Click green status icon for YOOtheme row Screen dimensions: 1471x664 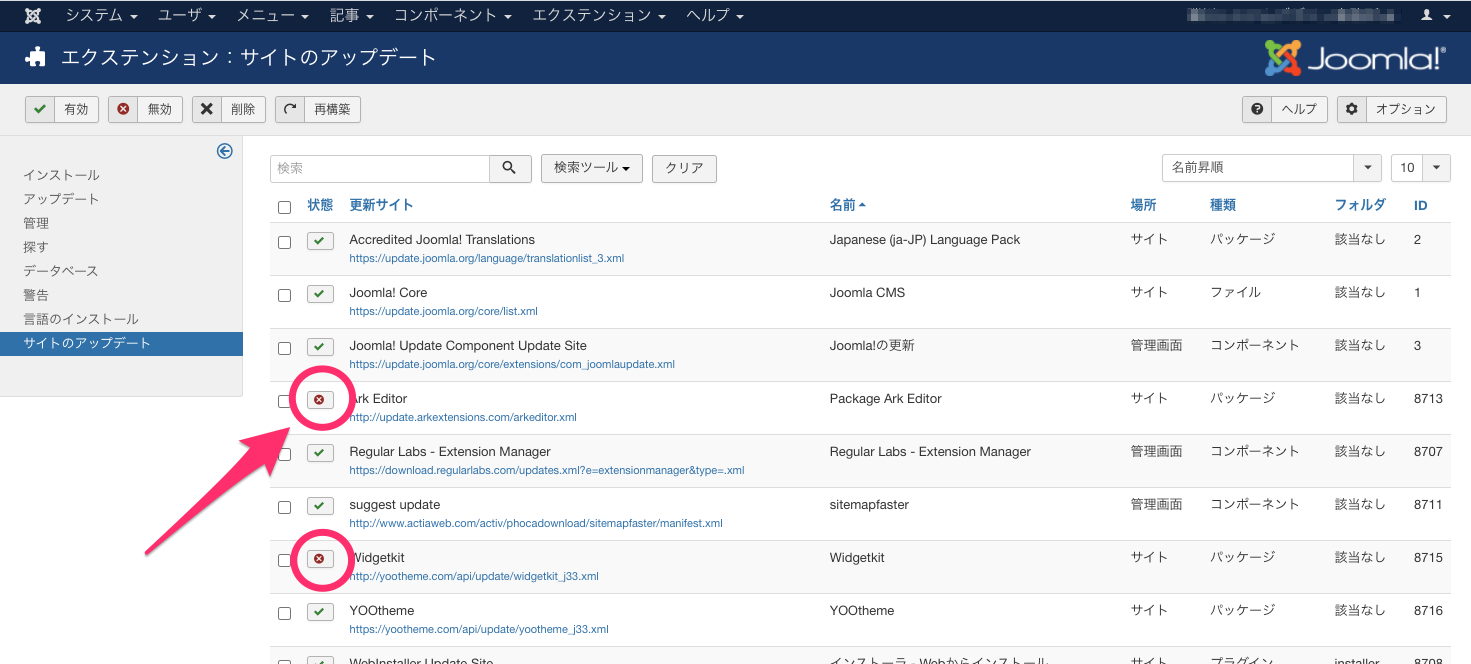(320, 612)
